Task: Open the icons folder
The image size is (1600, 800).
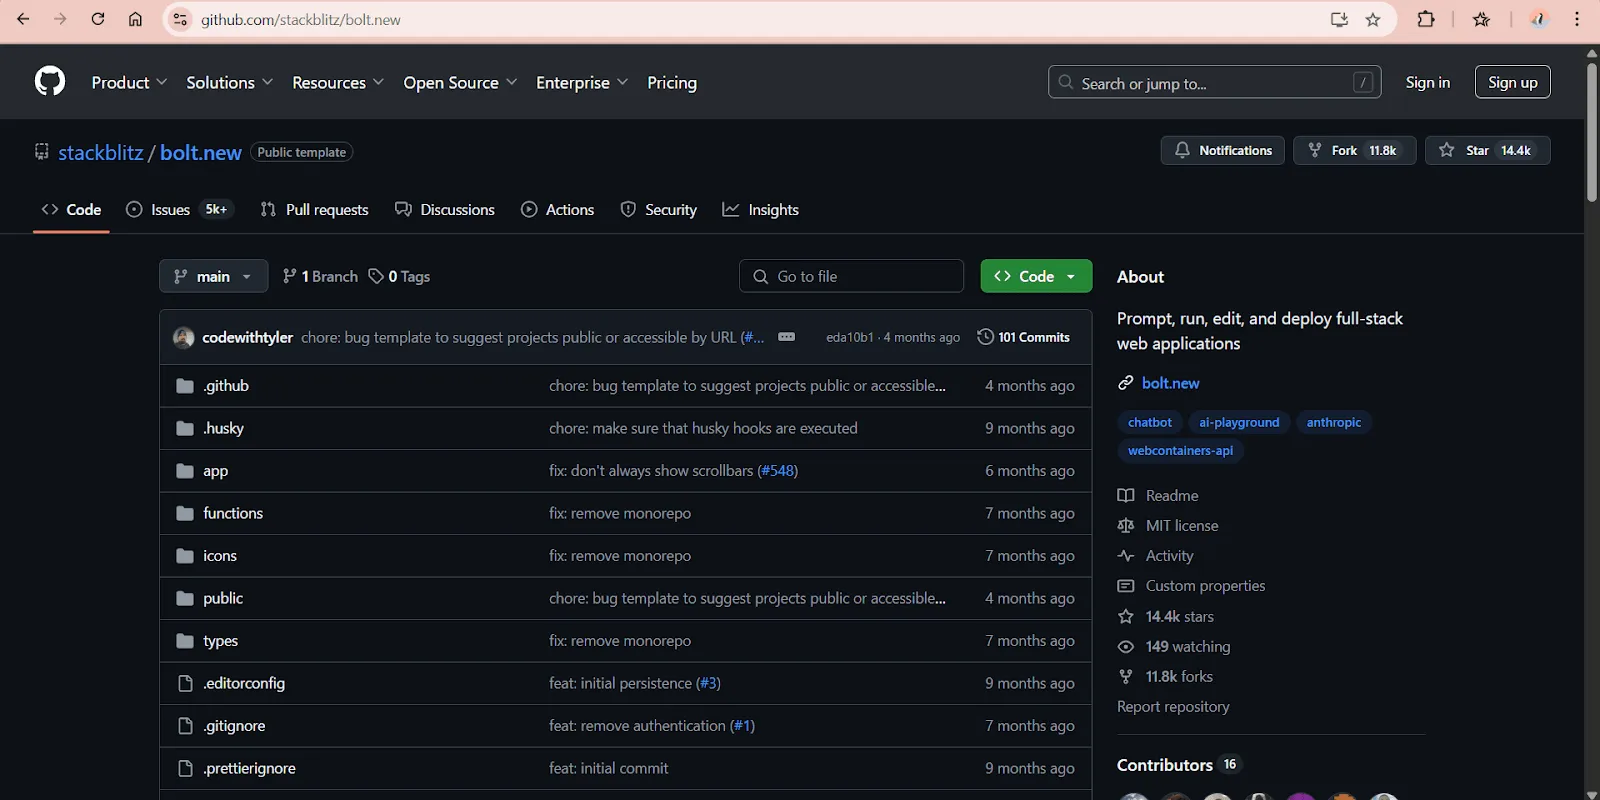Action: click(220, 556)
